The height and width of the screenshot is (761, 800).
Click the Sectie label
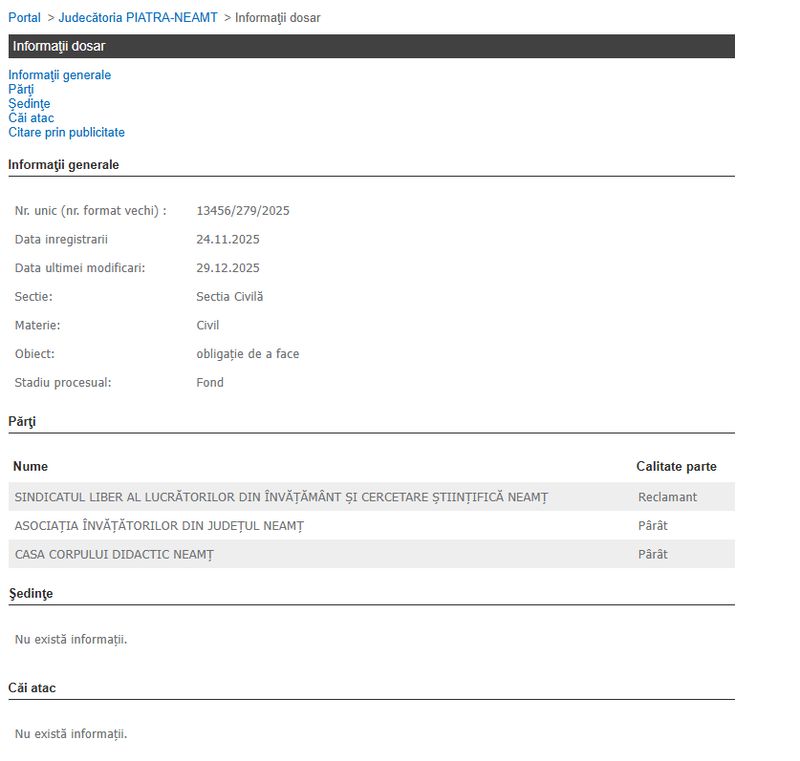(x=33, y=296)
